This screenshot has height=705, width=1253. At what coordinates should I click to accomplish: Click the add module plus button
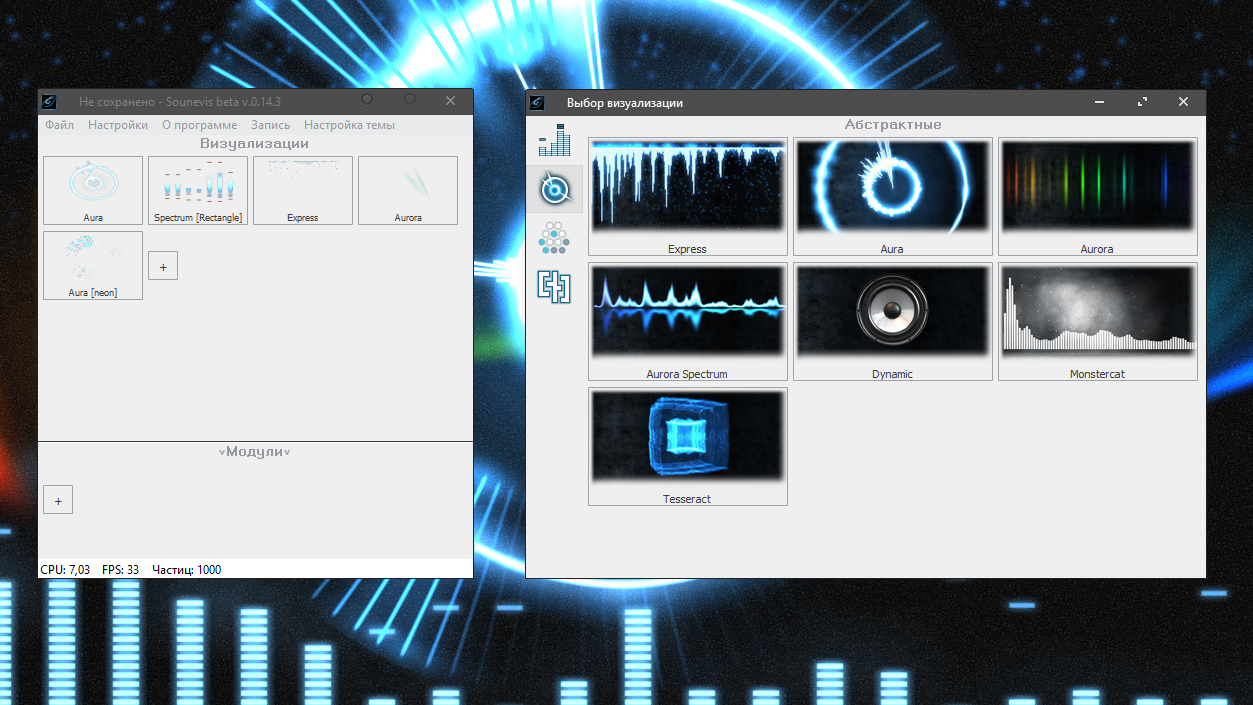[x=58, y=501]
